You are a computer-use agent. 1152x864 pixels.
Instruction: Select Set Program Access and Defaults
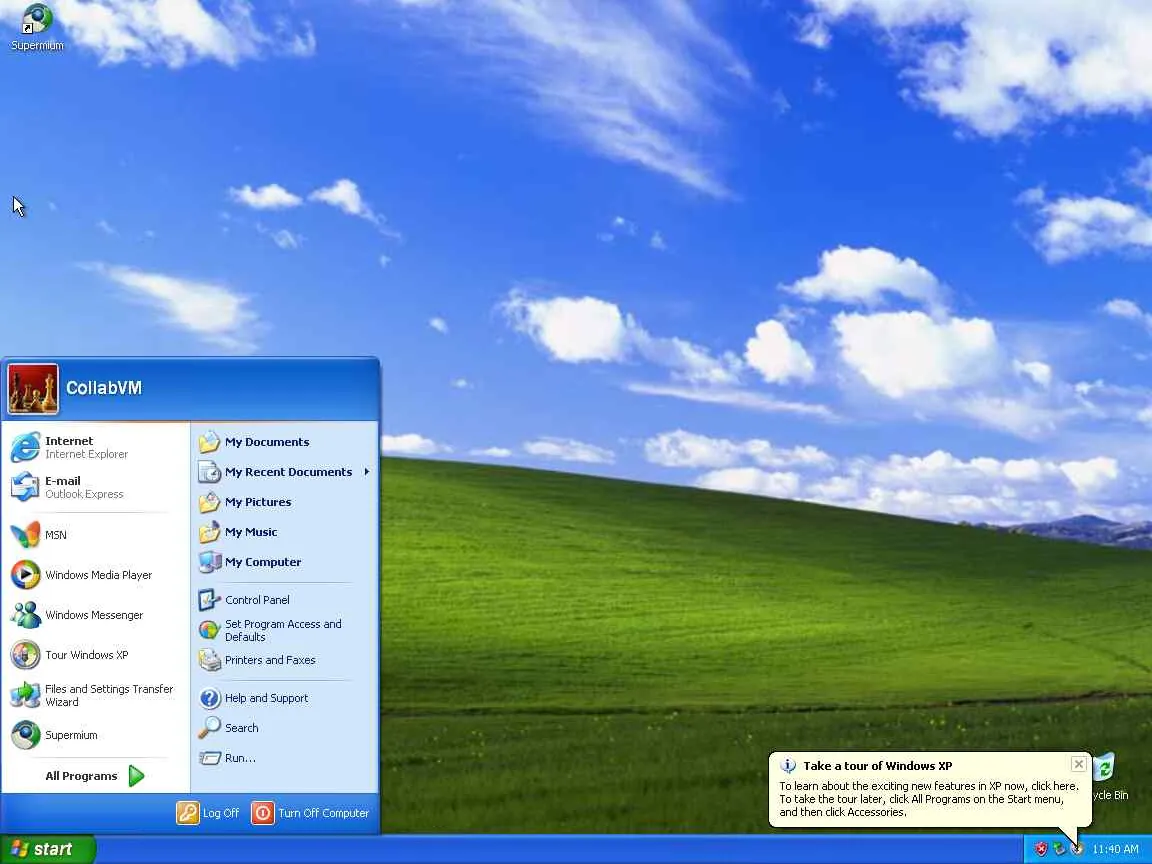284,630
